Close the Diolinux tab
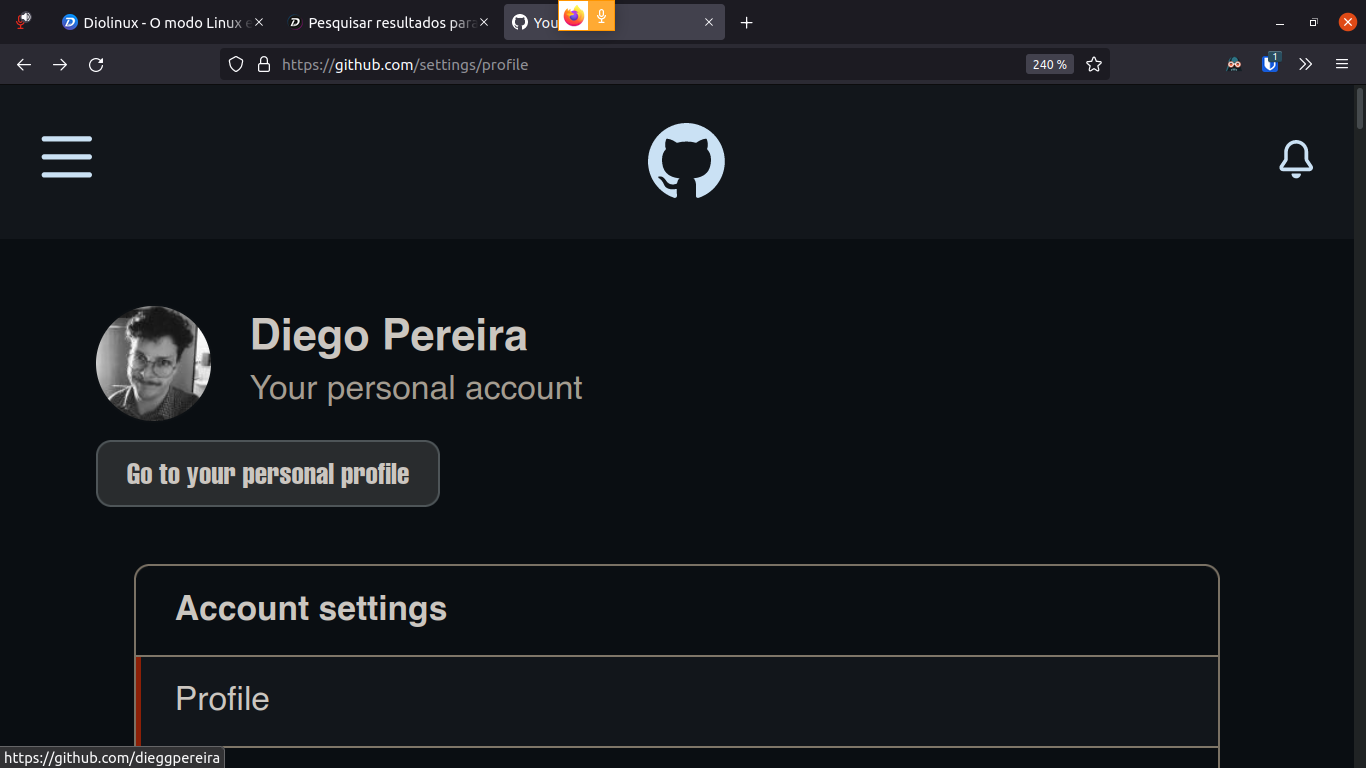The height and width of the screenshot is (768, 1366). tap(259, 22)
